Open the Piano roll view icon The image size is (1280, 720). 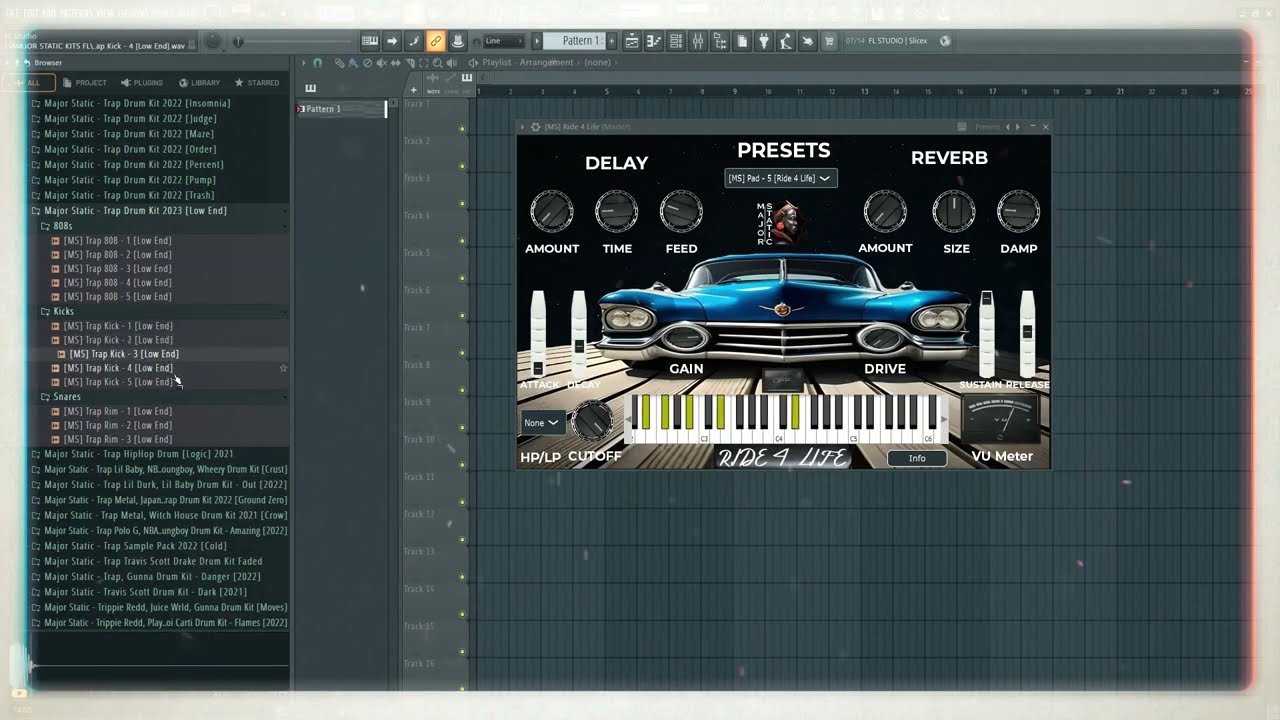[x=654, y=41]
